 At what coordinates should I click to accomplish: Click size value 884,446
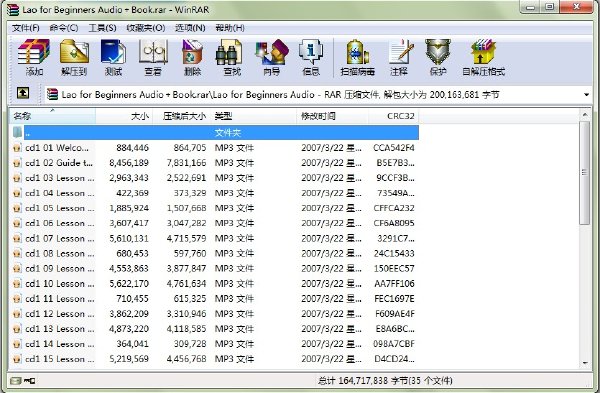[x=132, y=148]
